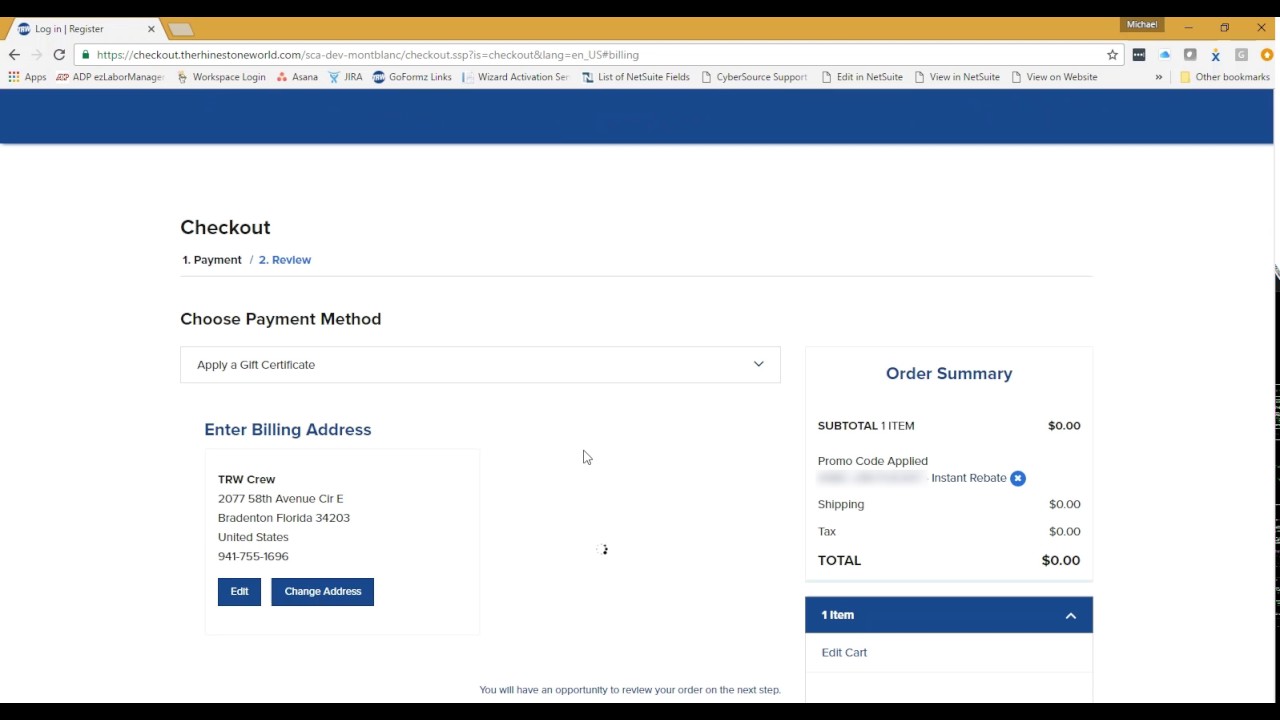This screenshot has width=1280, height=720.
Task: Bookmark this page with the star icon
Action: tap(1112, 55)
